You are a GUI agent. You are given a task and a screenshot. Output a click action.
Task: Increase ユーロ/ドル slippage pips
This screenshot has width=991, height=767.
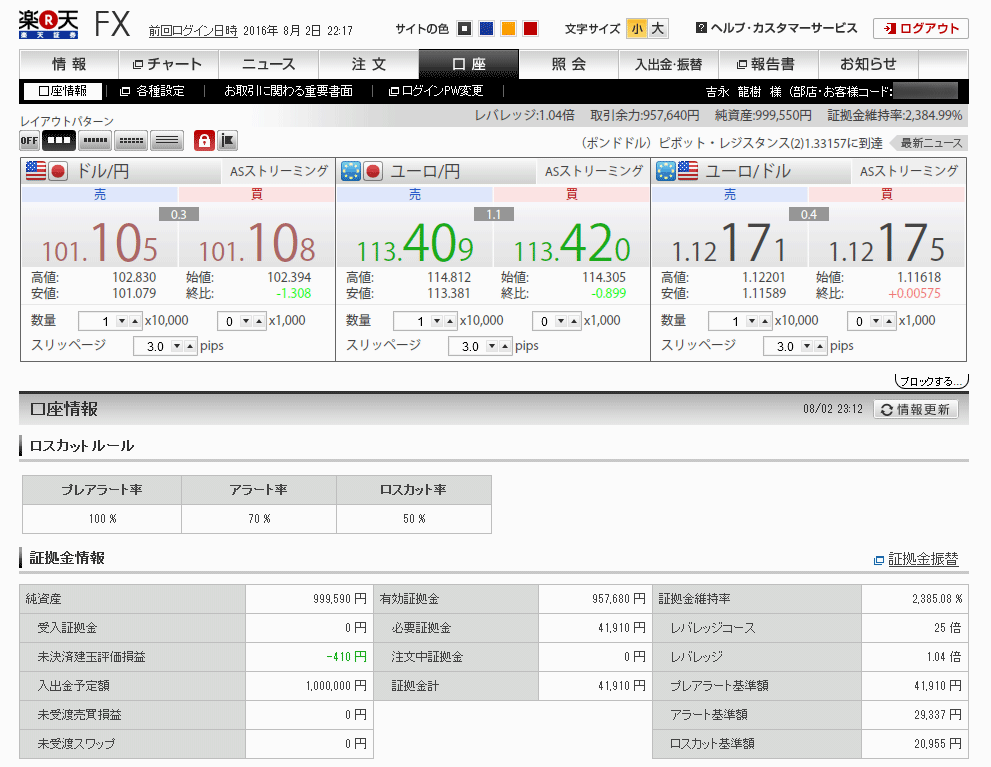coord(820,346)
